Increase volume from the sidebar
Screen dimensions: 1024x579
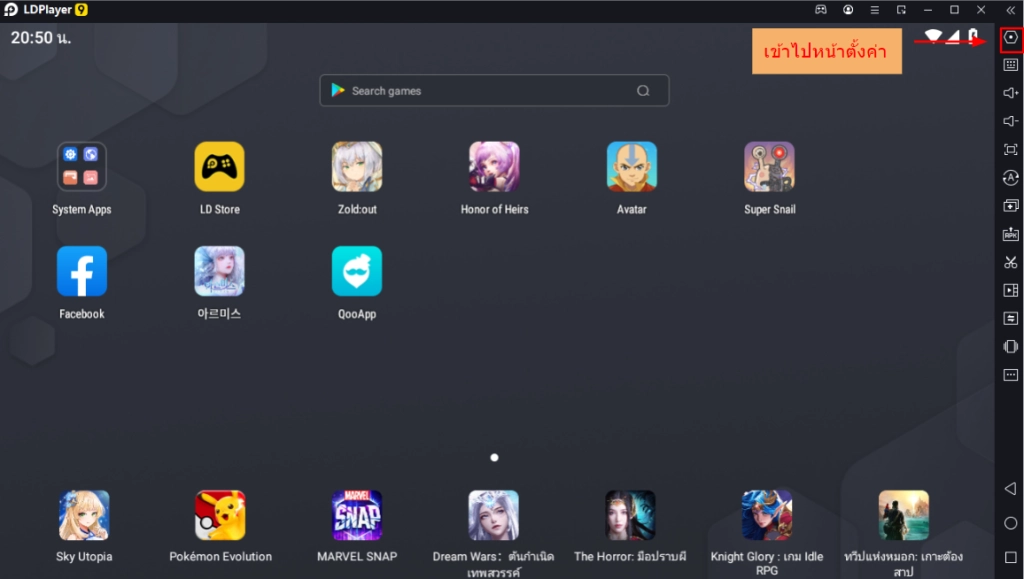(1010, 93)
